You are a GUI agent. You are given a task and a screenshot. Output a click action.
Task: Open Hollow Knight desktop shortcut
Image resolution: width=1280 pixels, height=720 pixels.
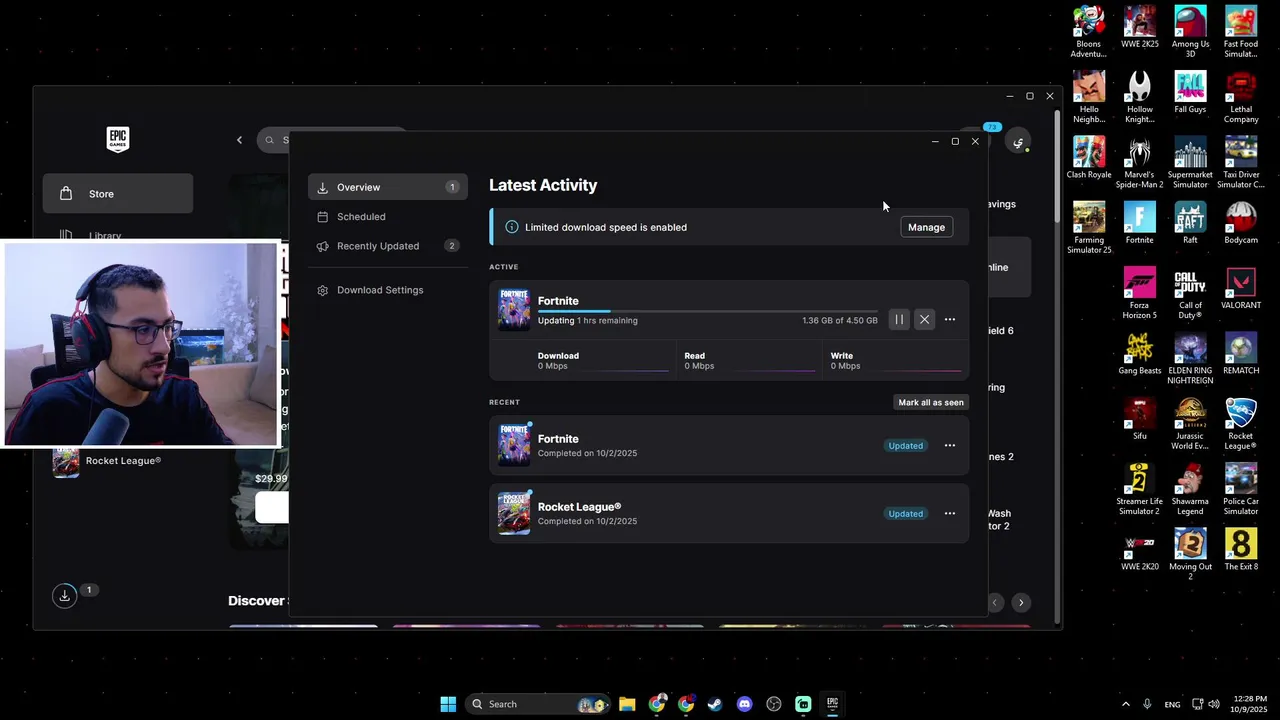pos(1140,97)
